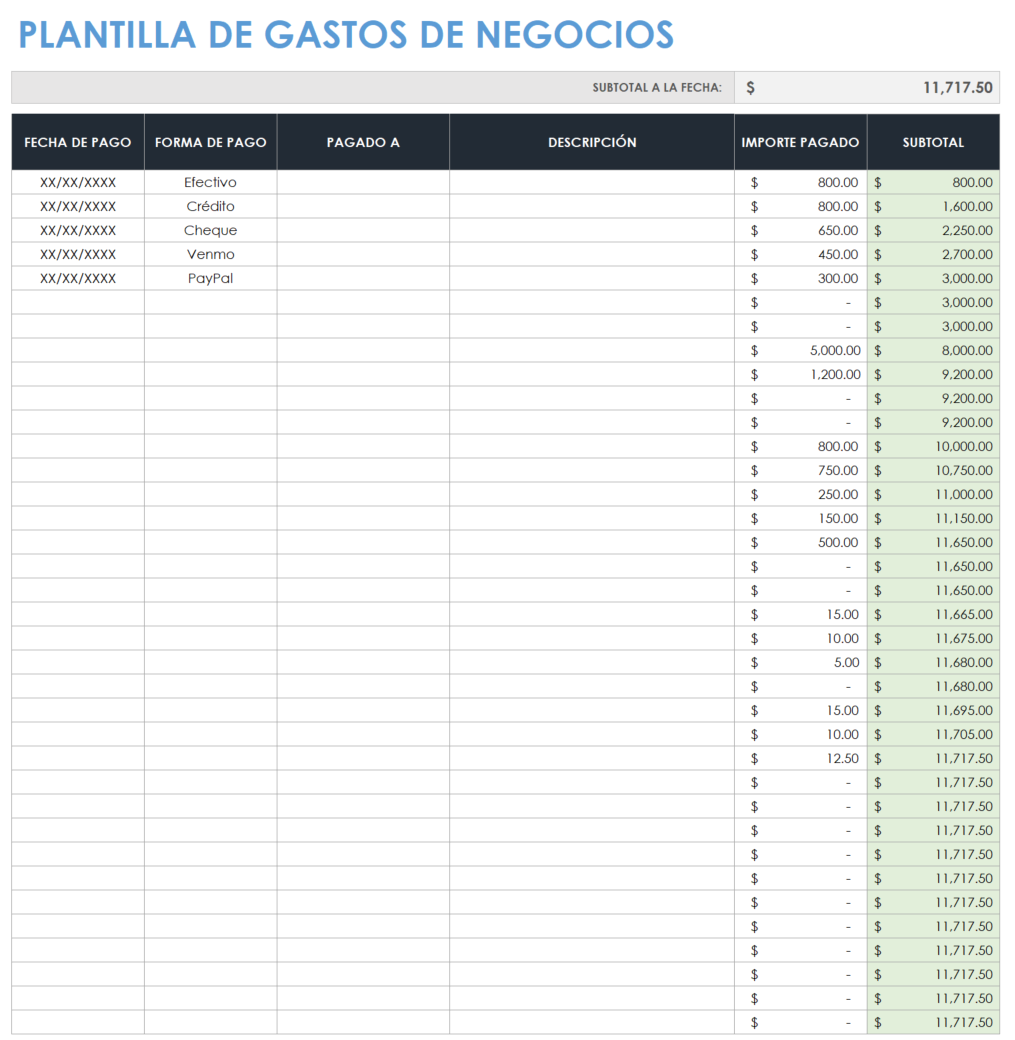Select the FORMA DE PAGO column header
Viewport: 1015px width, 1040px height.
click(x=210, y=141)
